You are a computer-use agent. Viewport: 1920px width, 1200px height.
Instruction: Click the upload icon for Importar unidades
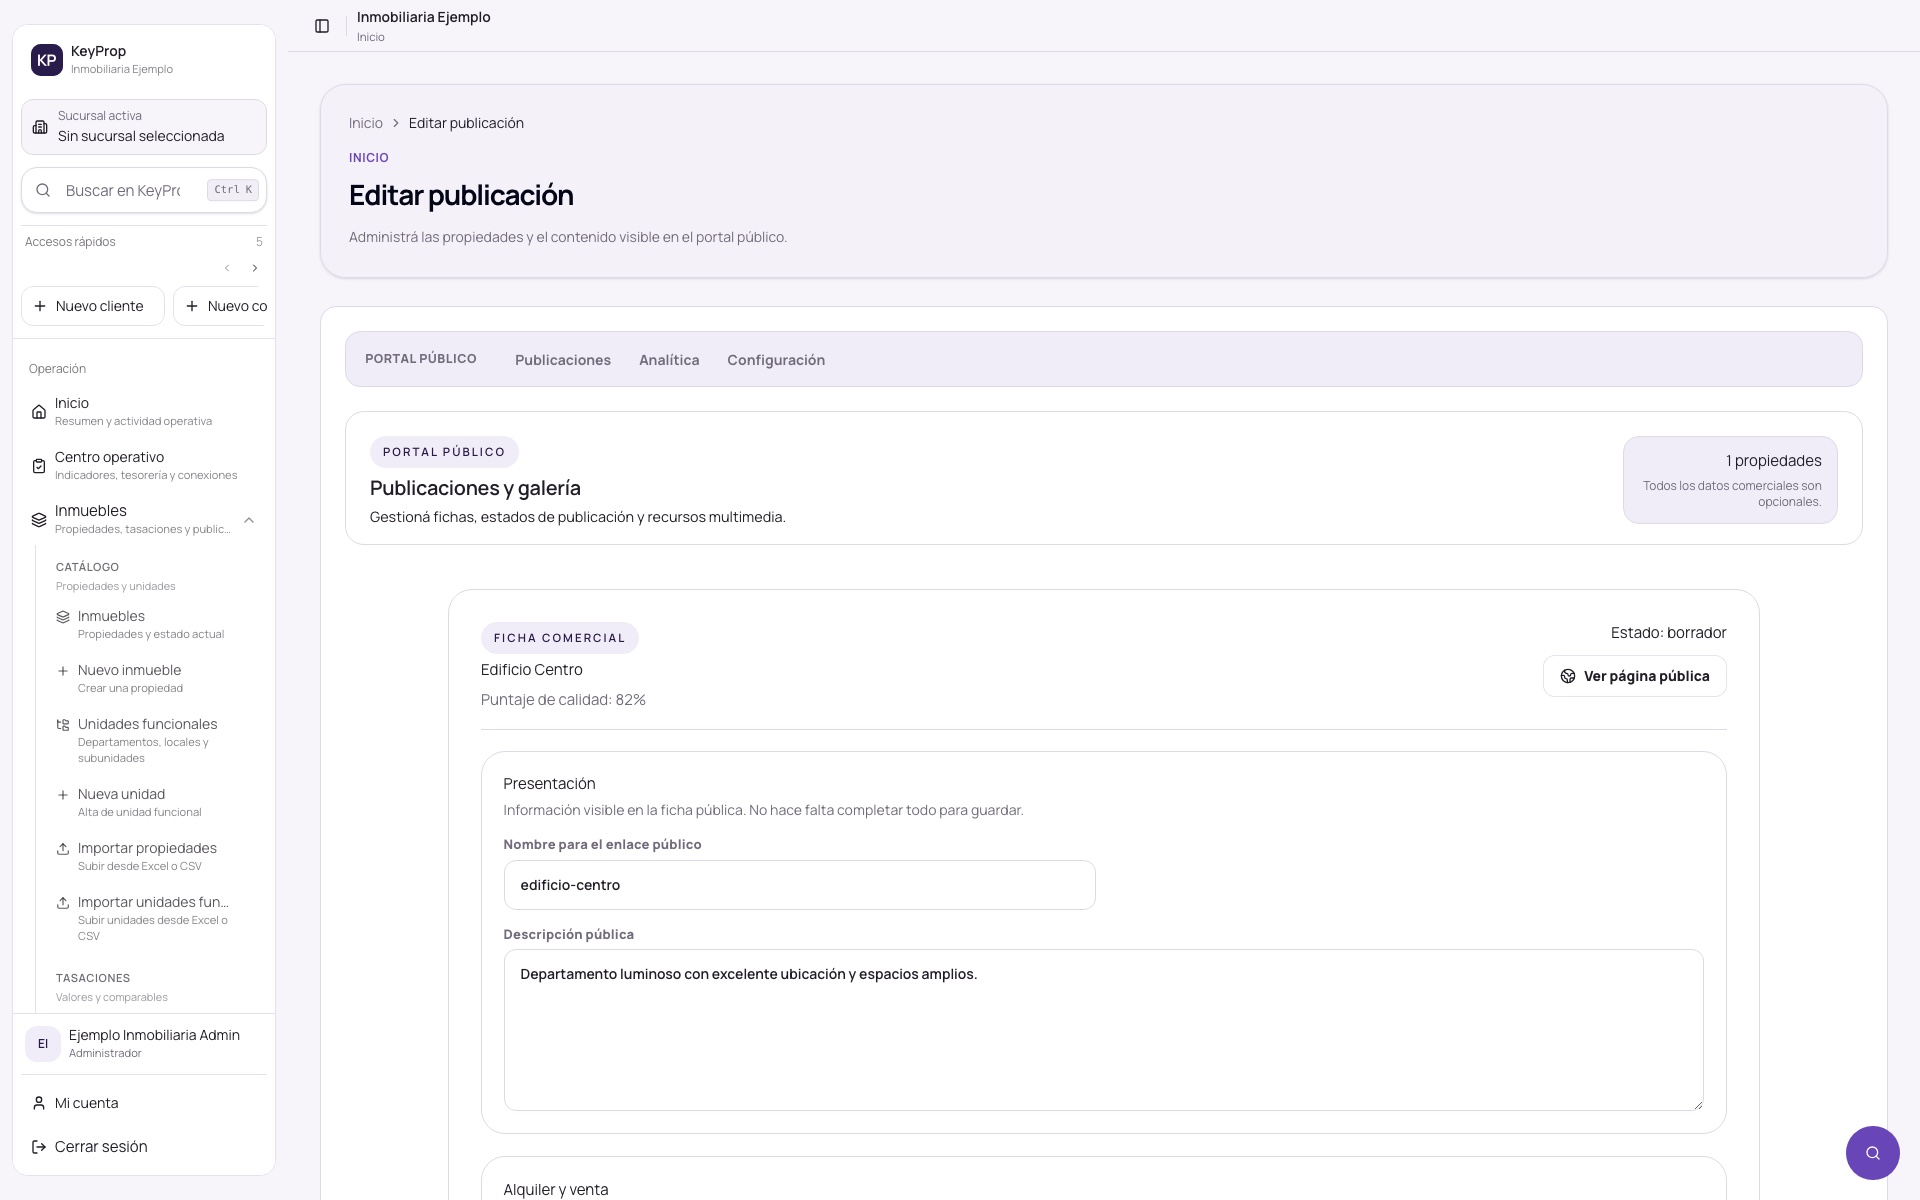click(63, 903)
